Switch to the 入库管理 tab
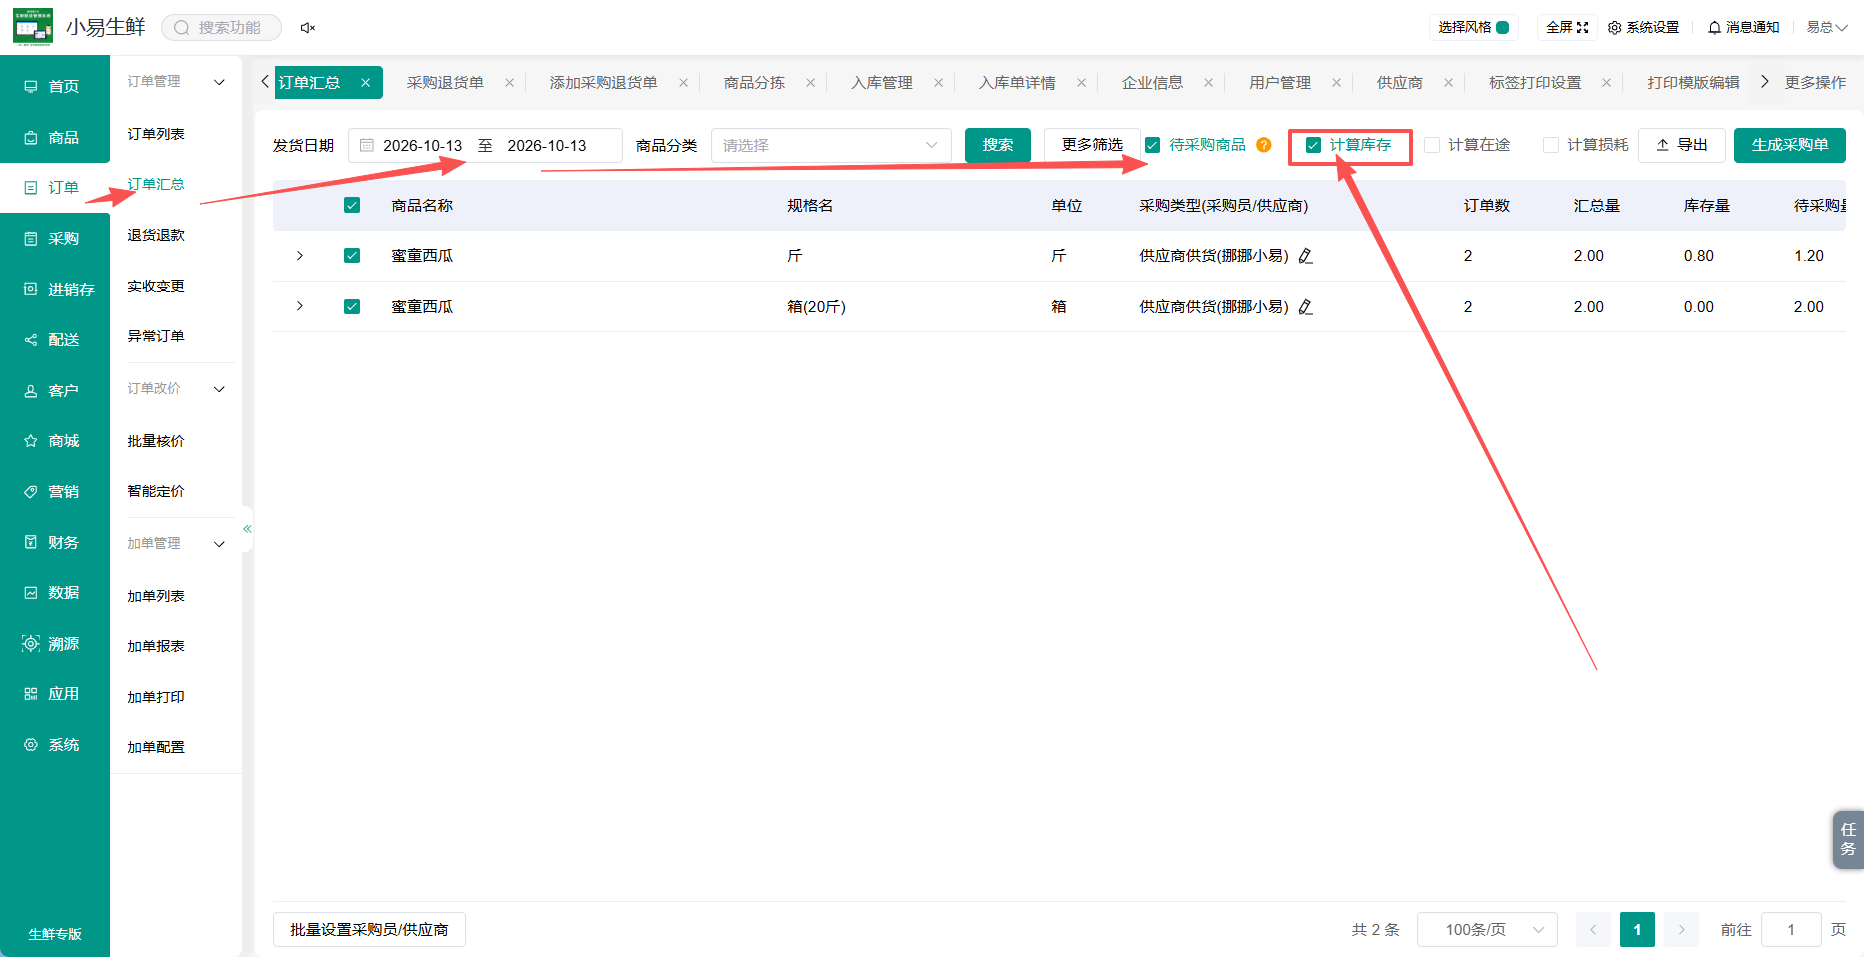1864x957 pixels. point(882,83)
